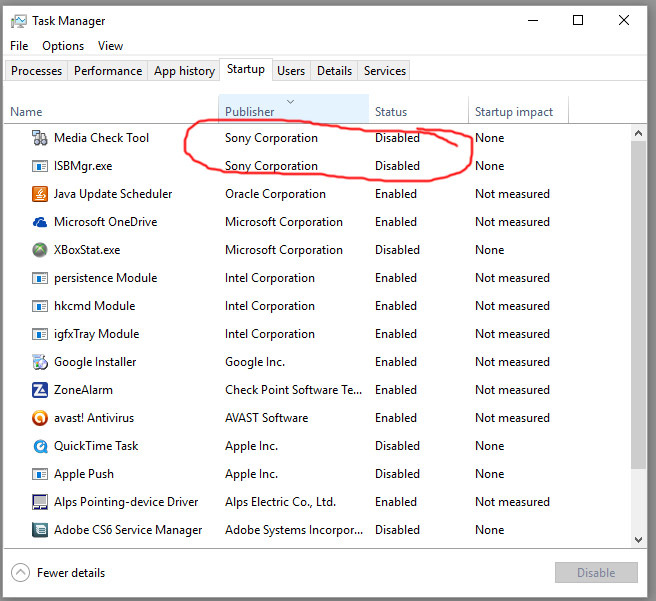Select the Apple Push name
656x601 pixels.
pos(84,474)
